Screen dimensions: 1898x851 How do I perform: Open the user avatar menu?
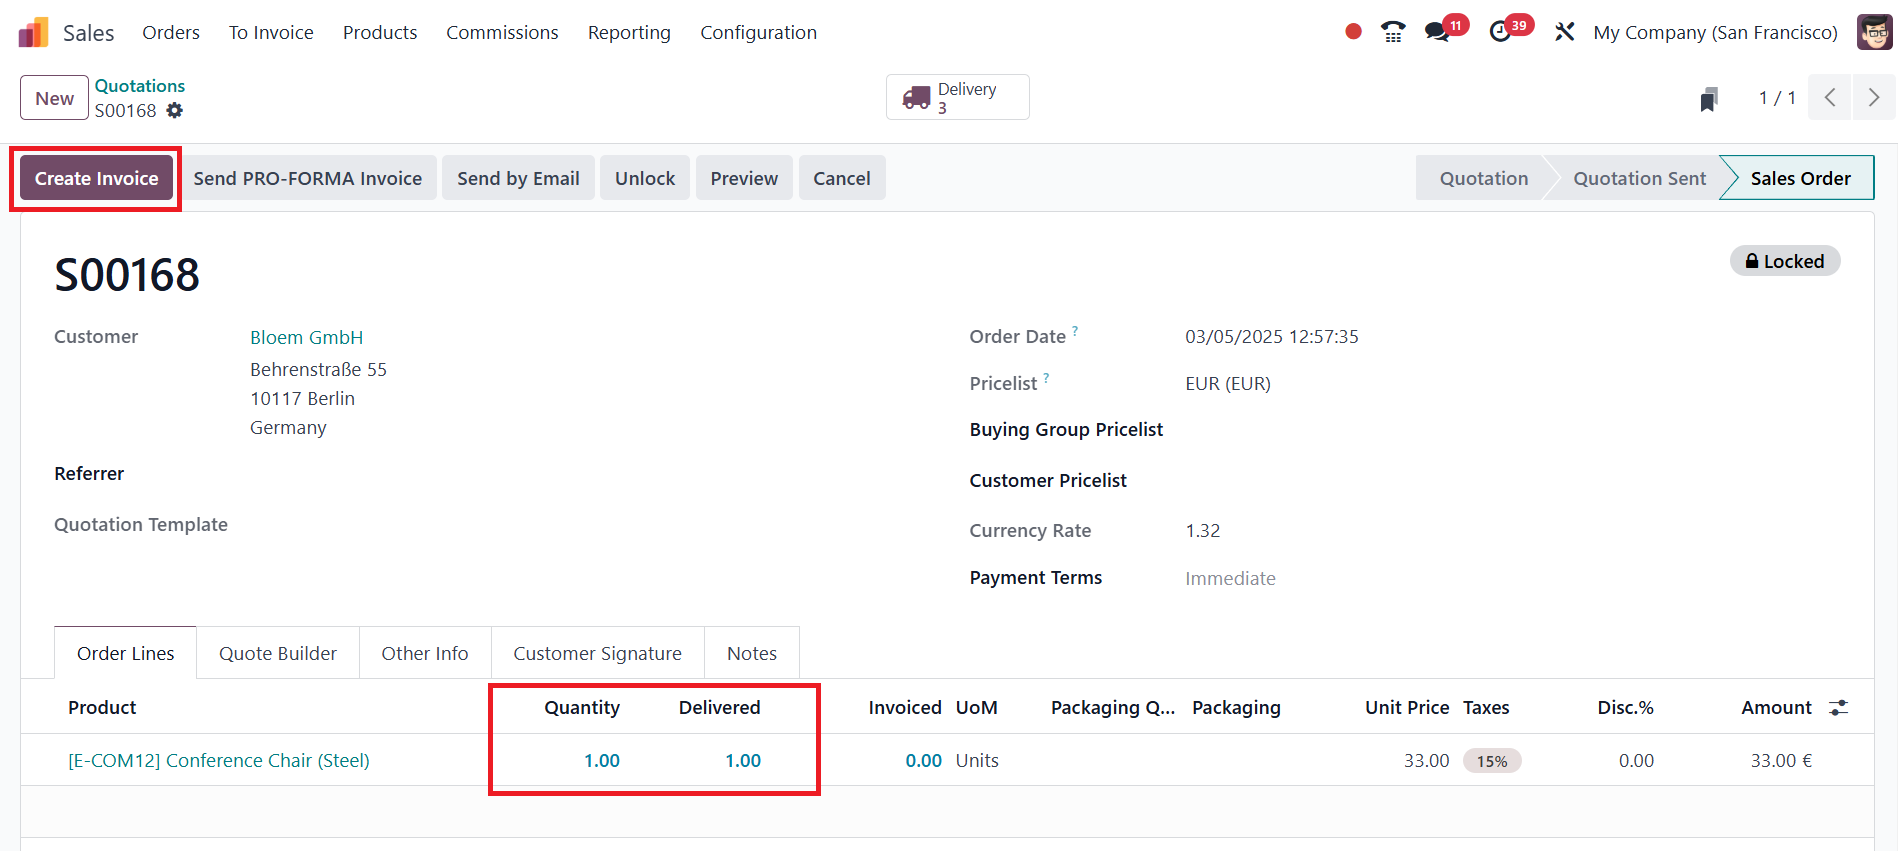(1874, 32)
